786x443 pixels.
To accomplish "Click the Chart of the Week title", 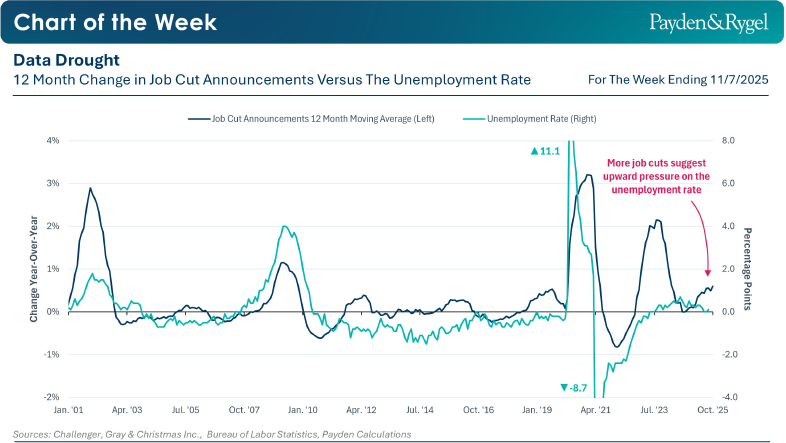I will coord(116,22).
